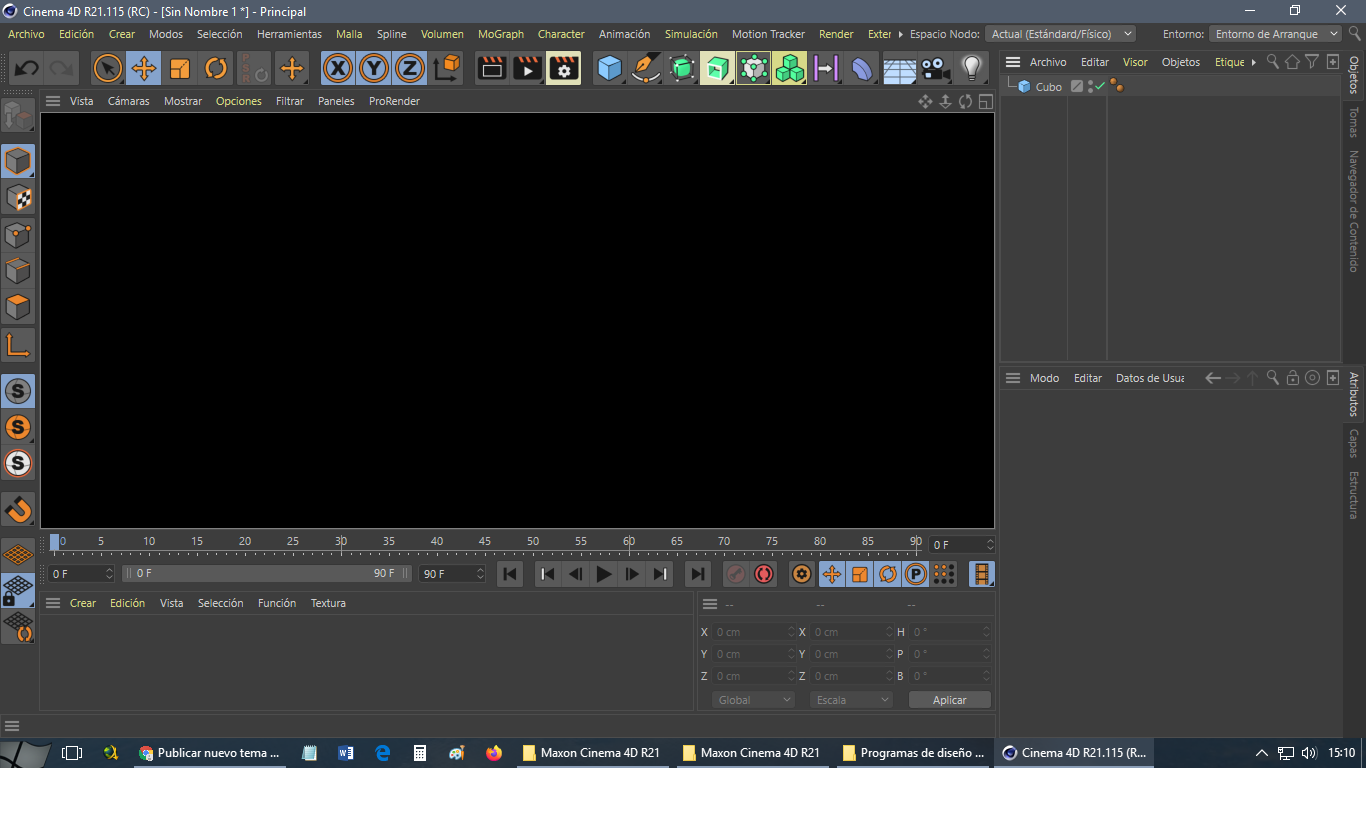
Task: Select the Phong tag on Cubo
Action: pos(1116,86)
